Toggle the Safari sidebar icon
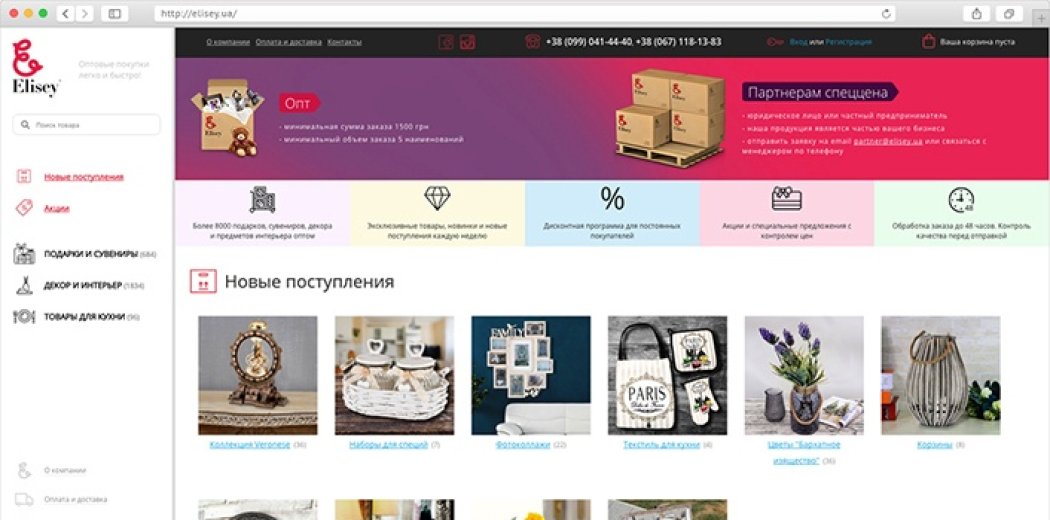Image resolution: width=1050 pixels, height=520 pixels. [115, 13]
